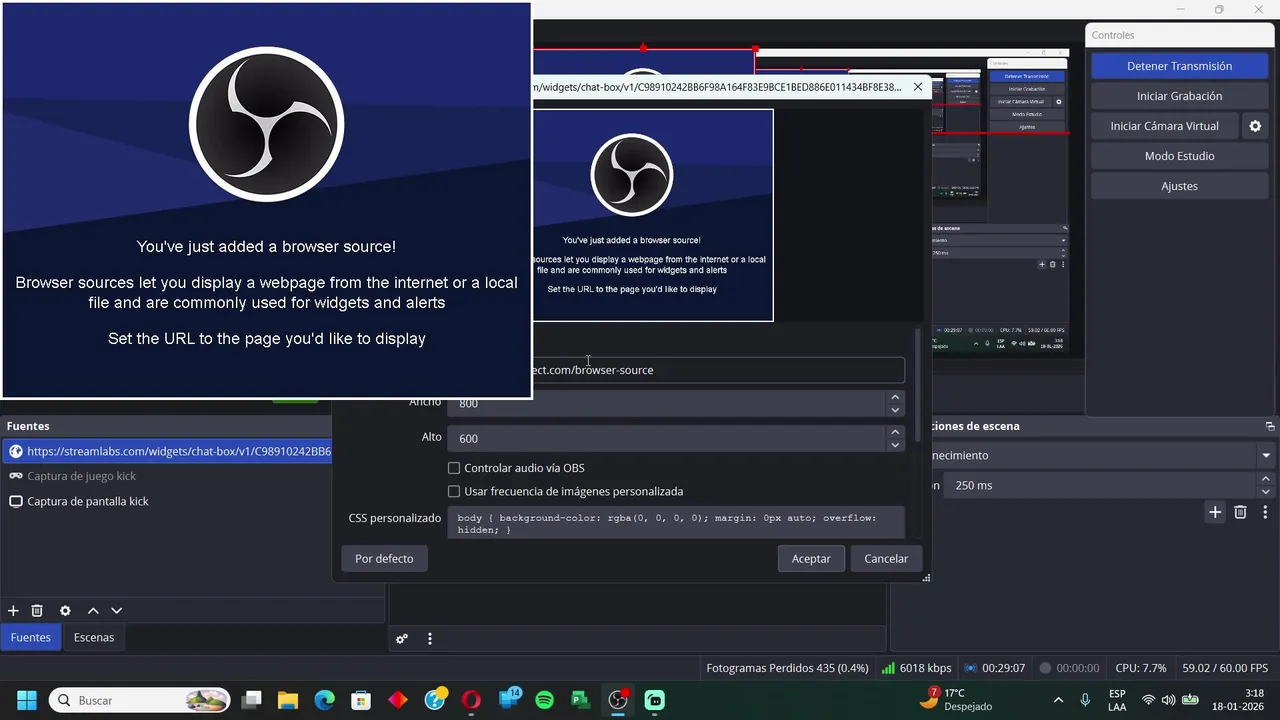Click the microphone tray icon
Screen dimensions: 1280x720
pos(1085,700)
